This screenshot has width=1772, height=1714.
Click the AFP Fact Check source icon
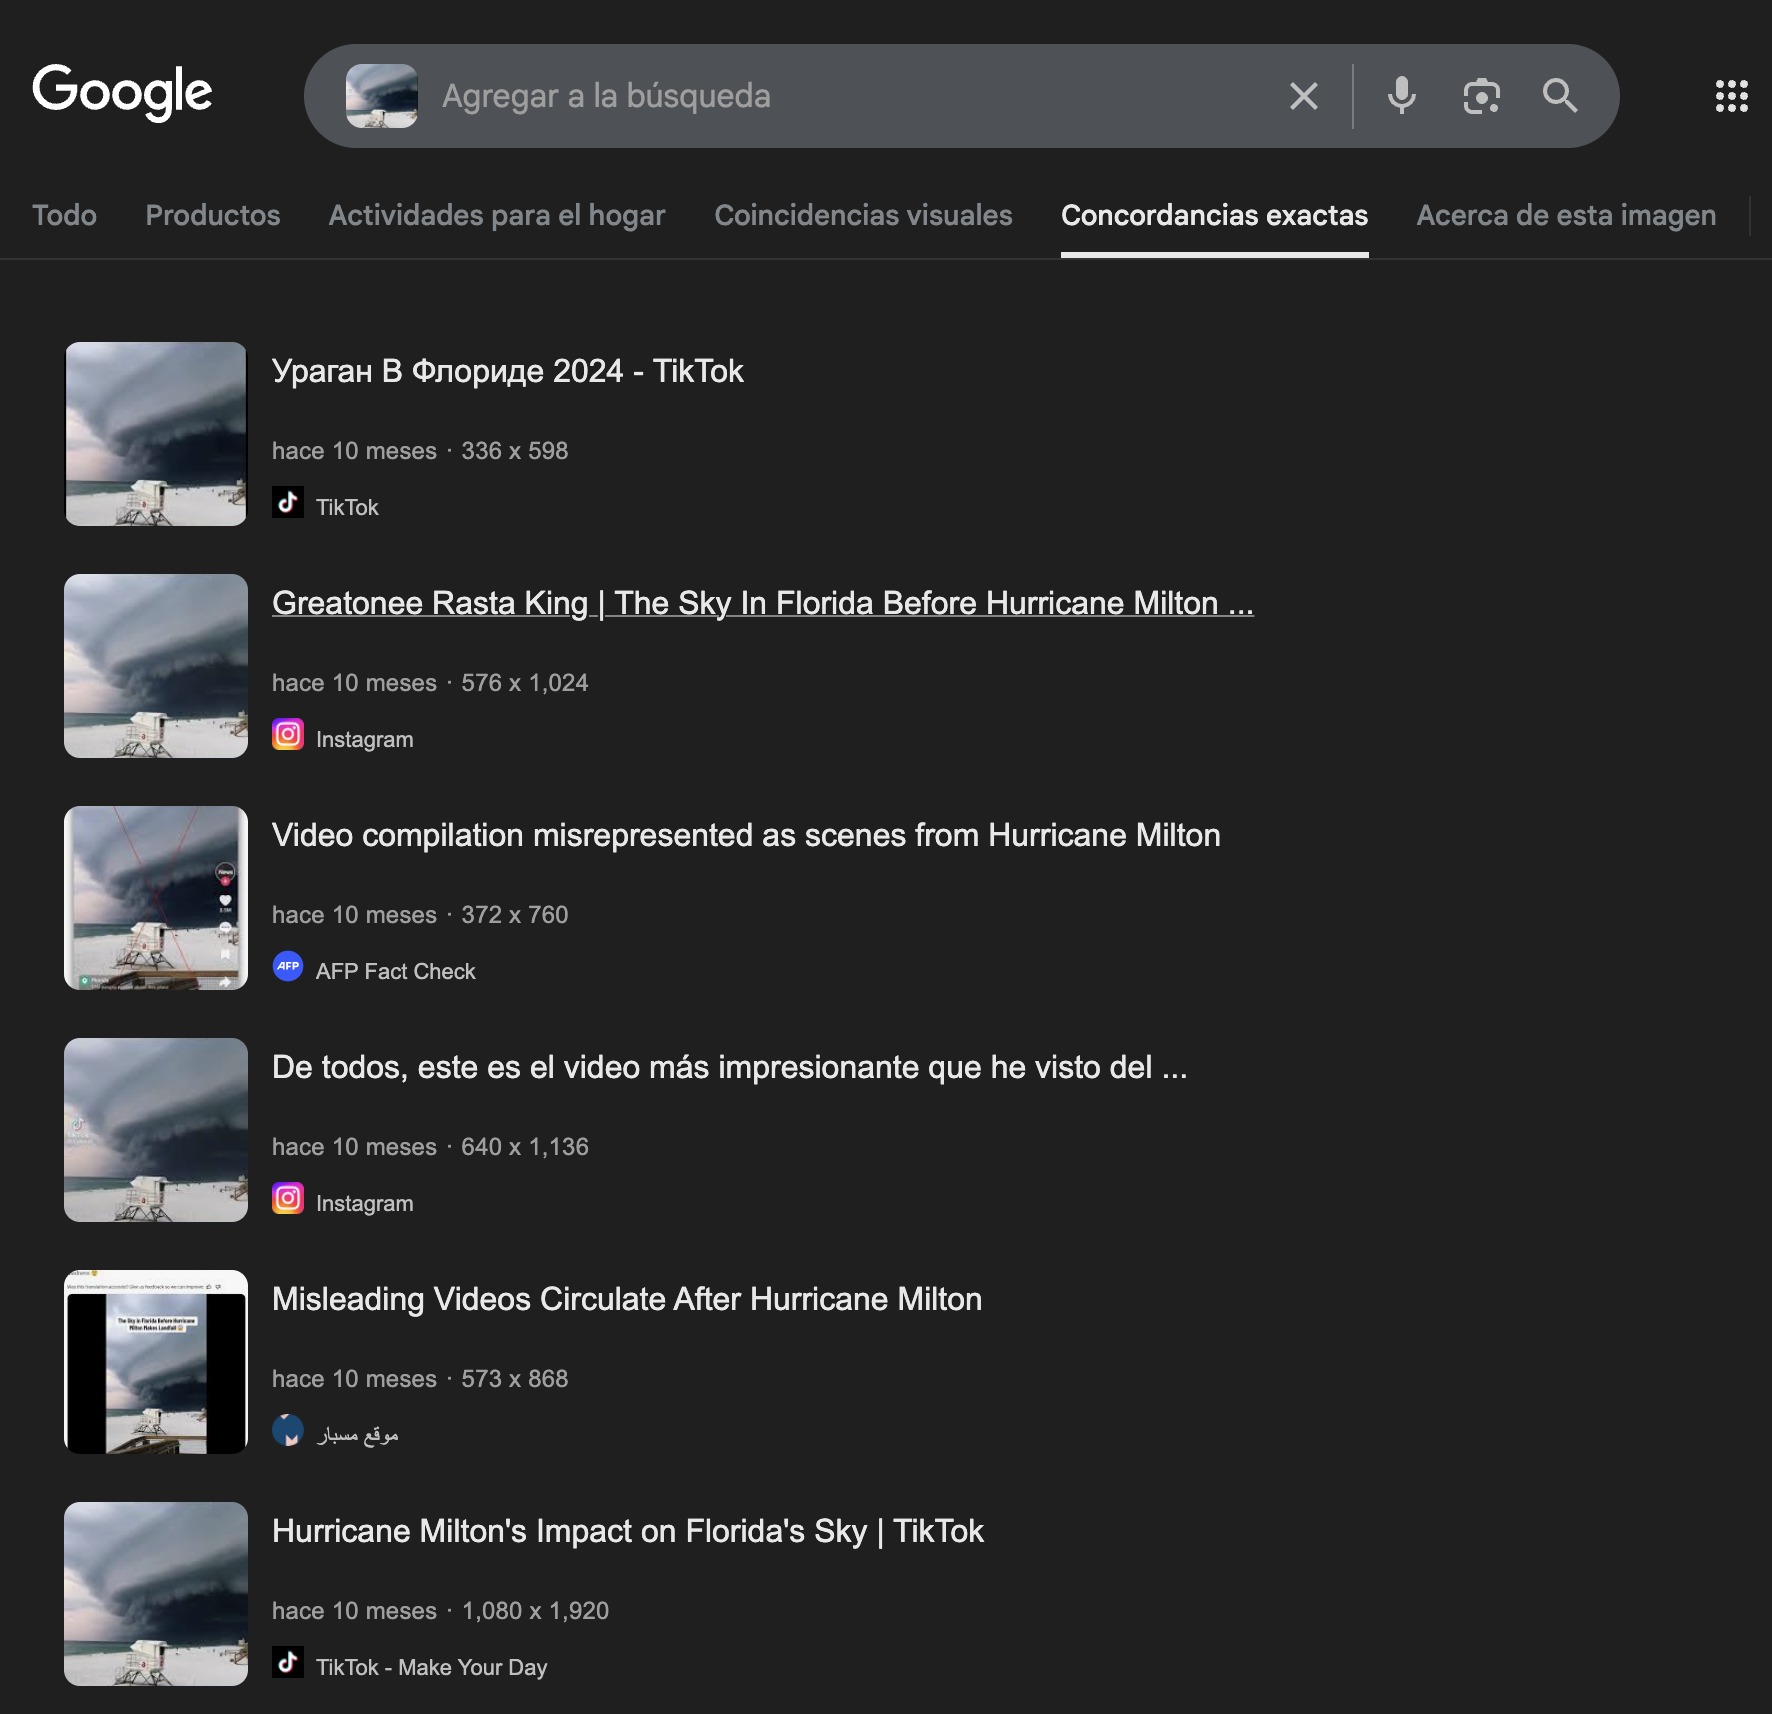(x=288, y=966)
